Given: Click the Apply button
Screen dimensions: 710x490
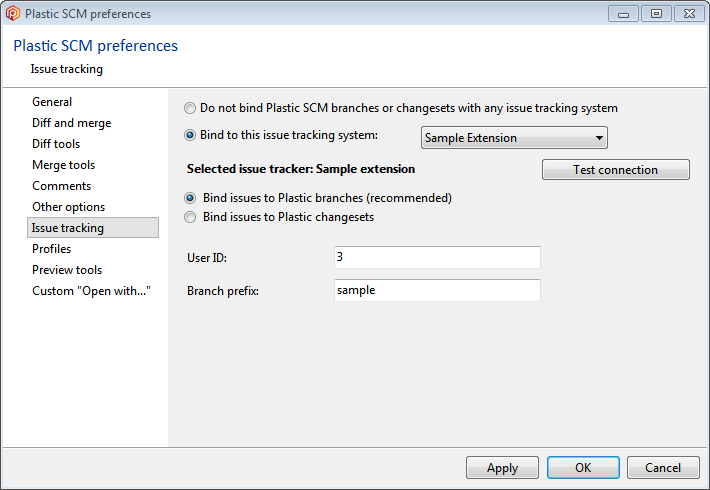Looking at the screenshot, I should pyautogui.click(x=502, y=468).
